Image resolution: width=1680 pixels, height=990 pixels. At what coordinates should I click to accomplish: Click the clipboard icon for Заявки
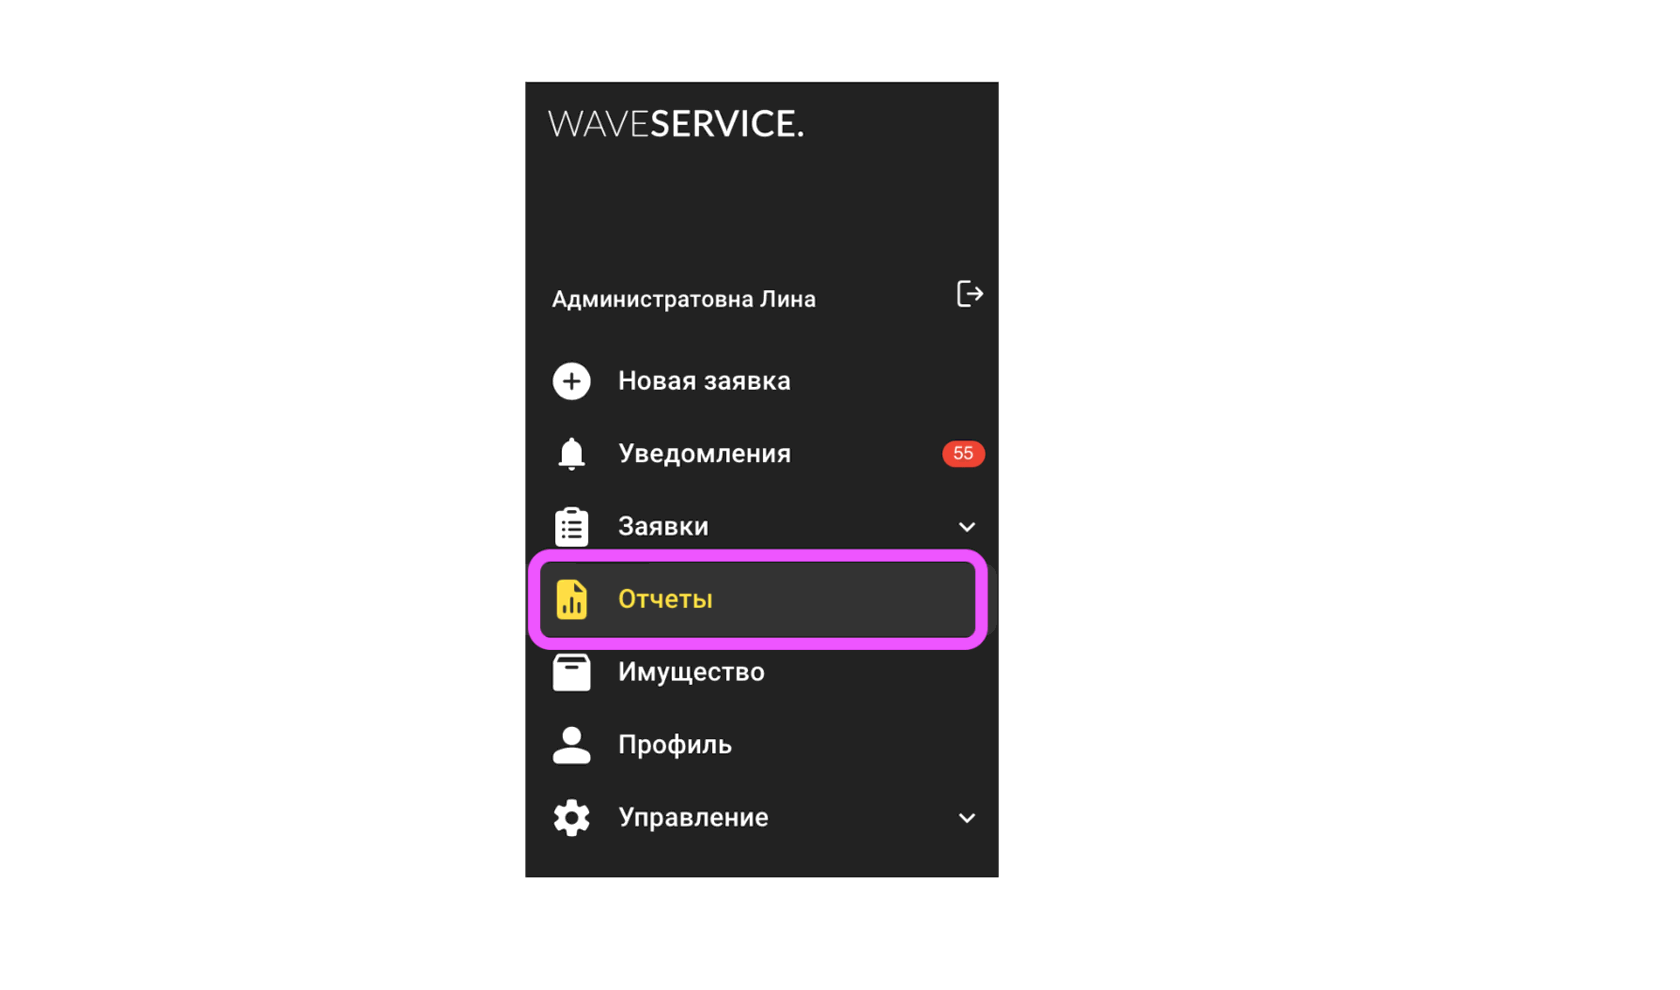[572, 527]
